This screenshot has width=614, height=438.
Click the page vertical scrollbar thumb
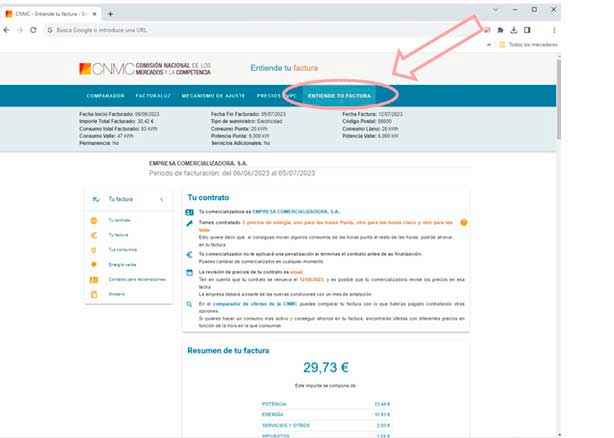tap(558, 99)
